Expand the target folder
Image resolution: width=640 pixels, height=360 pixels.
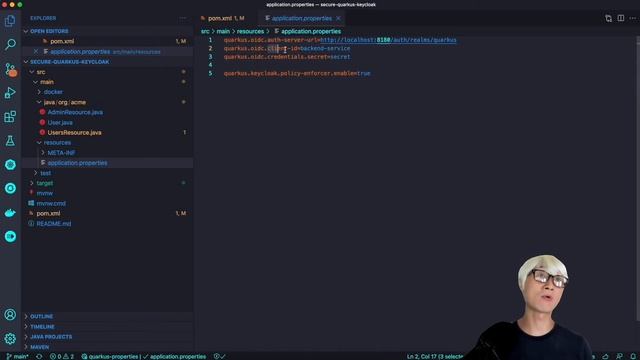44,183
